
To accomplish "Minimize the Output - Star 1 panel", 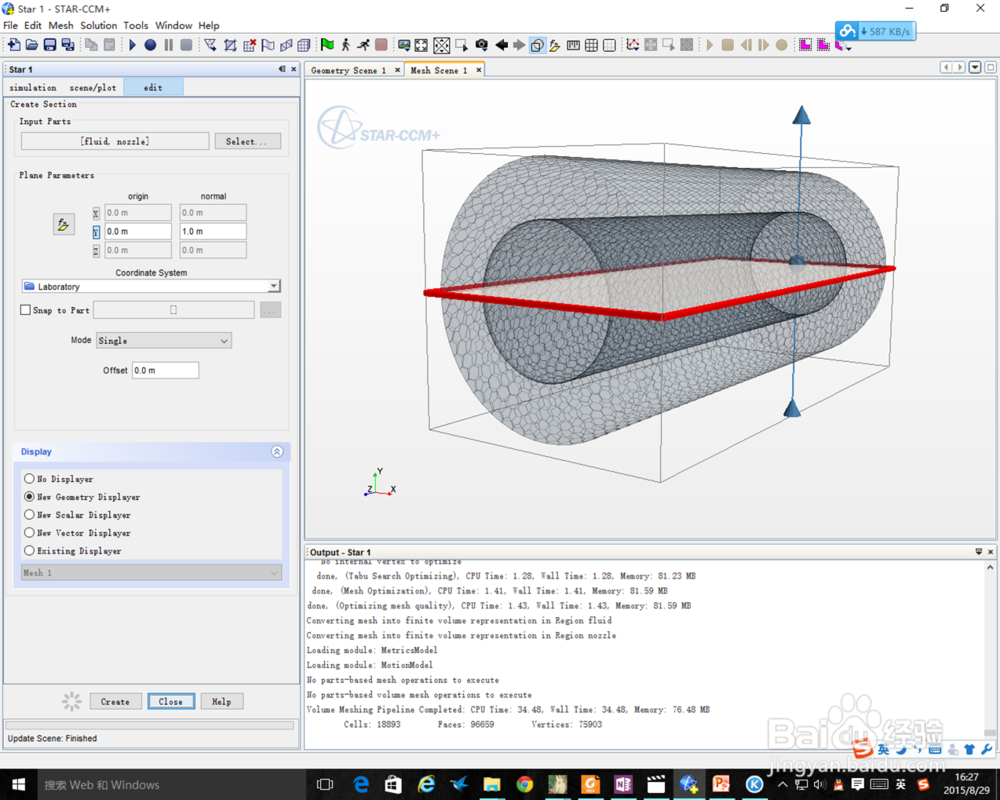I will [x=979, y=552].
